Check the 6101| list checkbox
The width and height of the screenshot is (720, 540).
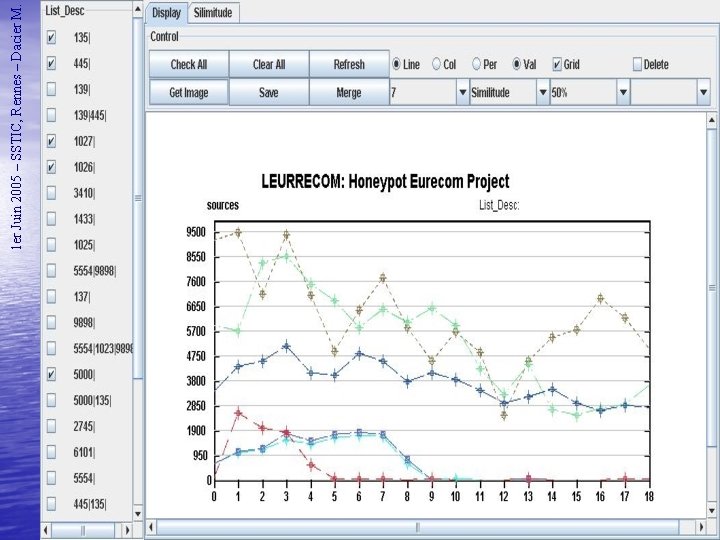(x=51, y=452)
